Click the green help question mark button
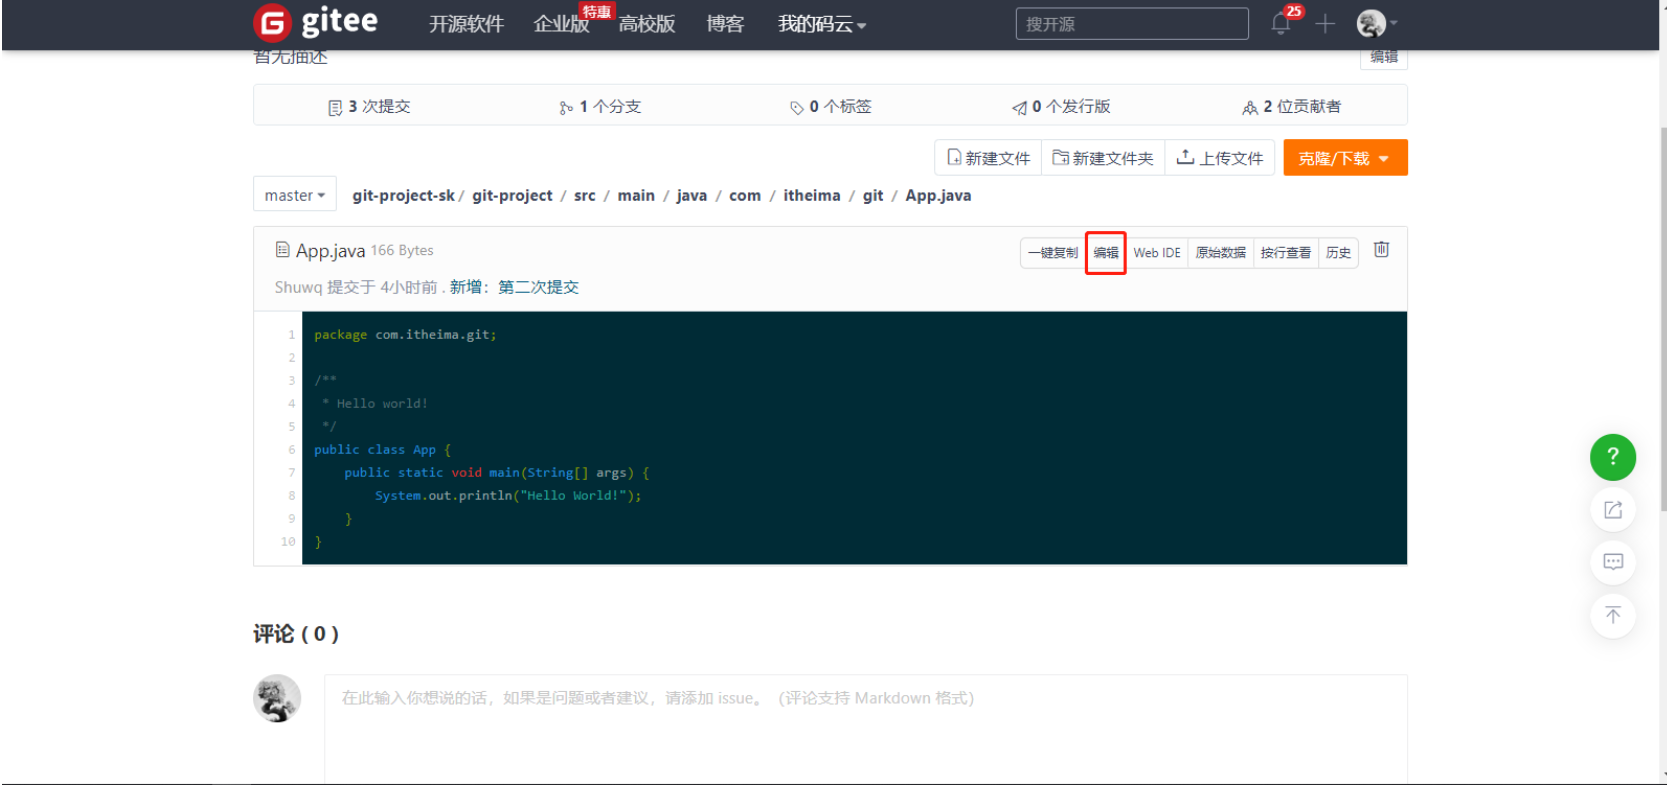The image size is (1667, 788). tap(1612, 457)
